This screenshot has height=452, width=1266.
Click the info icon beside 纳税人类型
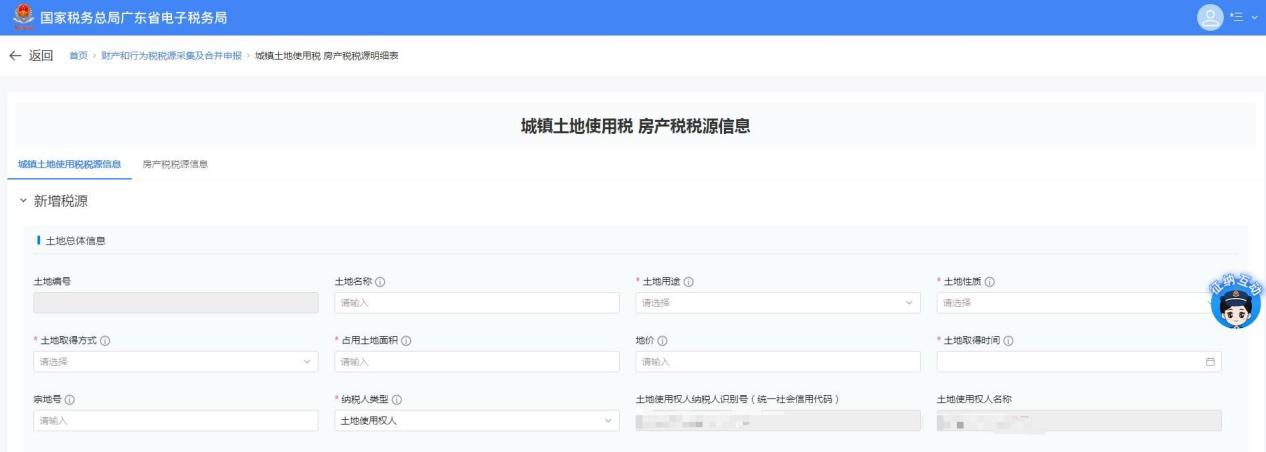click(x=397, y=400)
